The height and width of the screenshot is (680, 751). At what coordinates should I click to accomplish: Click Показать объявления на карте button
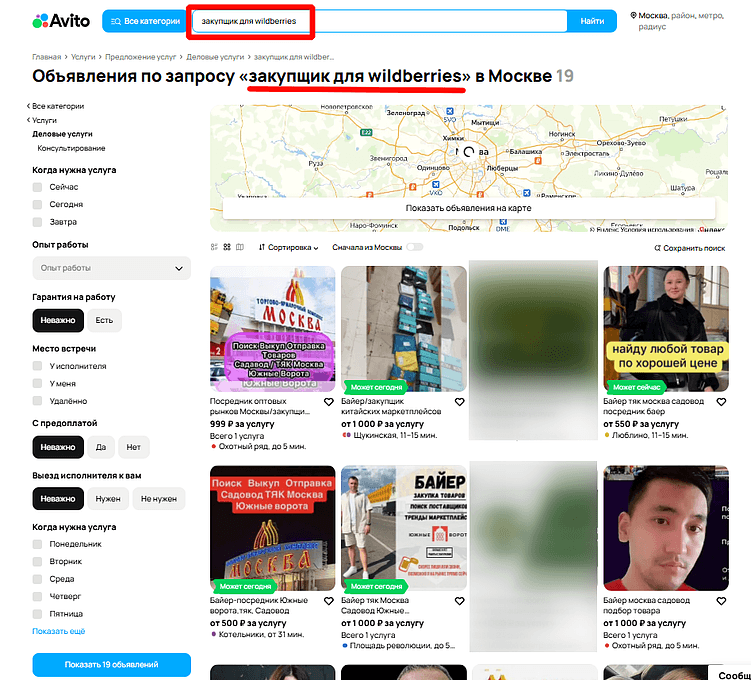468,208
